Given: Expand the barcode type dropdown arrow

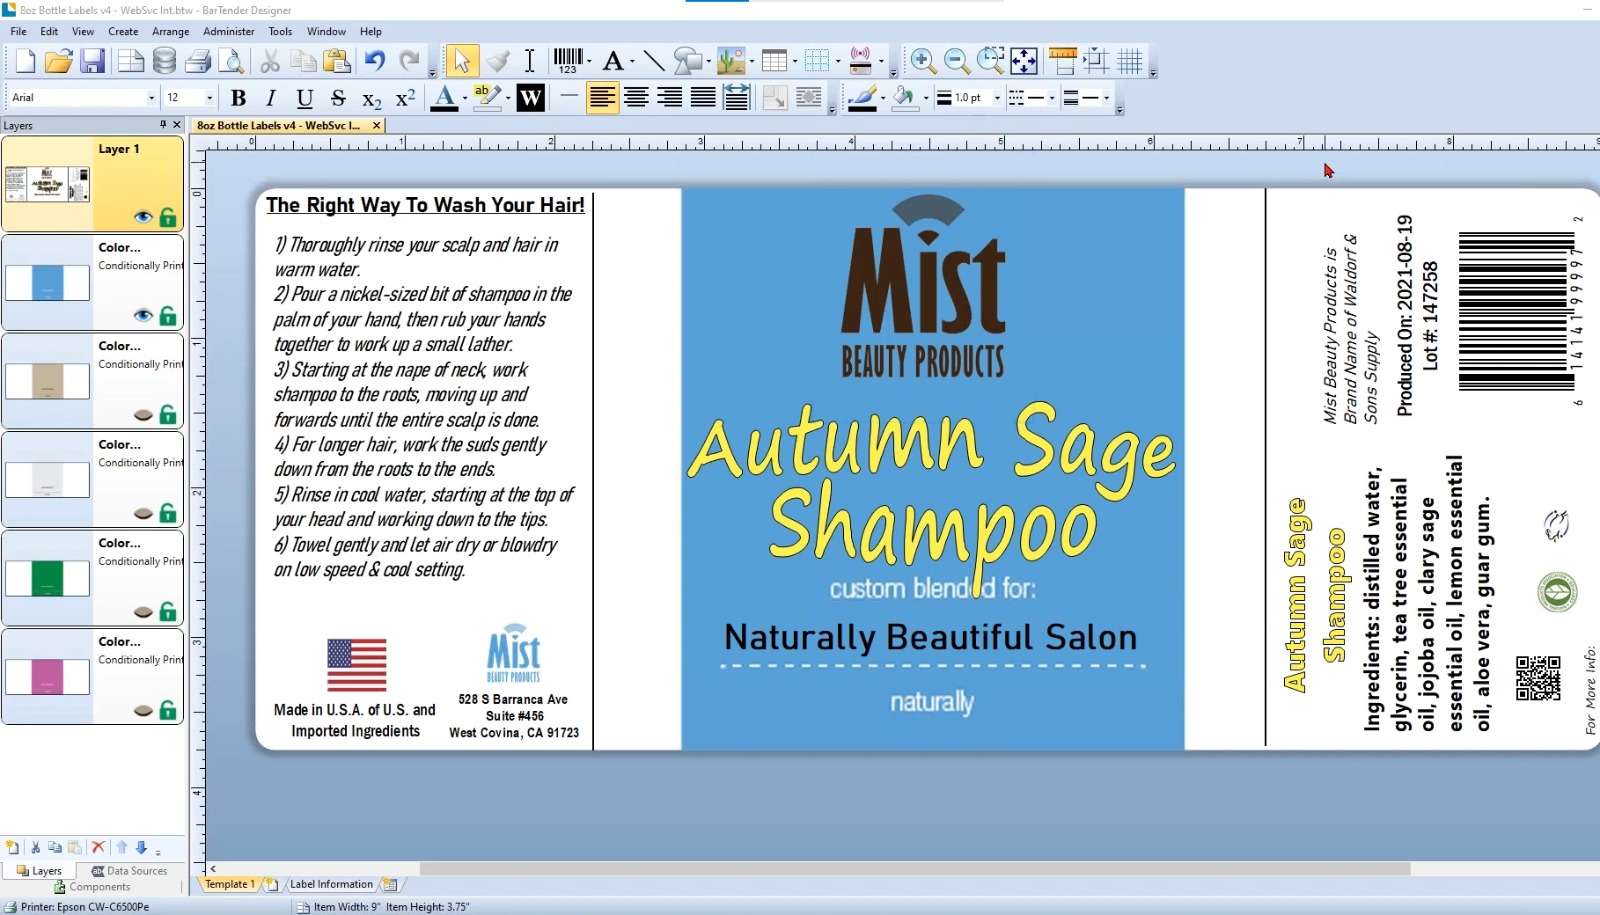Looking at the screenshot, I should tap(589, 62).
